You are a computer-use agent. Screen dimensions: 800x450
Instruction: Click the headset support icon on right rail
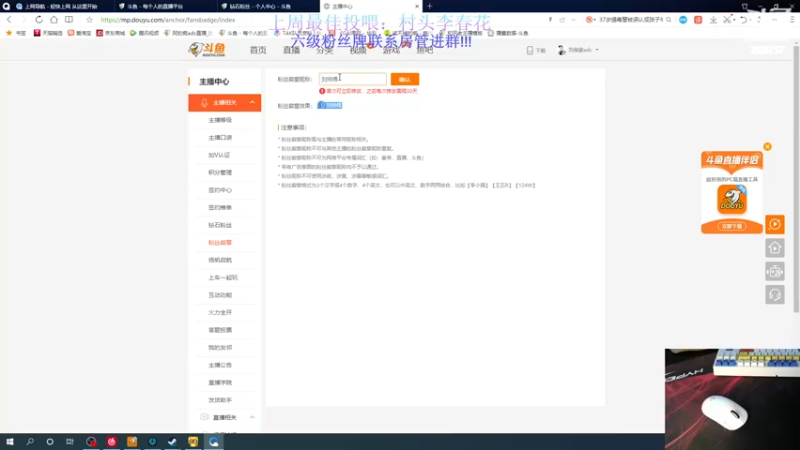click(774, 295)
